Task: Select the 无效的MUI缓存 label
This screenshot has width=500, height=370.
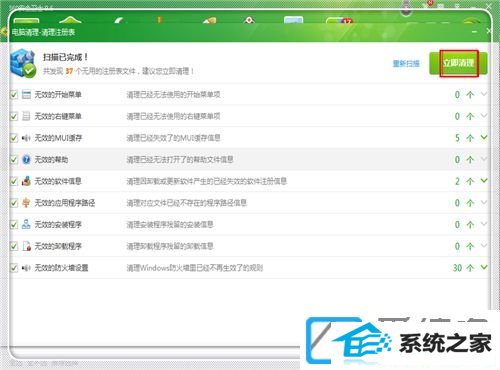Action: 58,138
